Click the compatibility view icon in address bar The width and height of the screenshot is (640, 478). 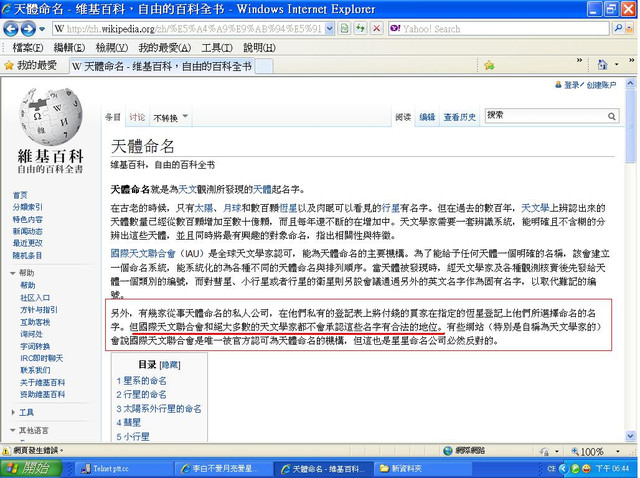pyautogui.click(x=345, y=29)
